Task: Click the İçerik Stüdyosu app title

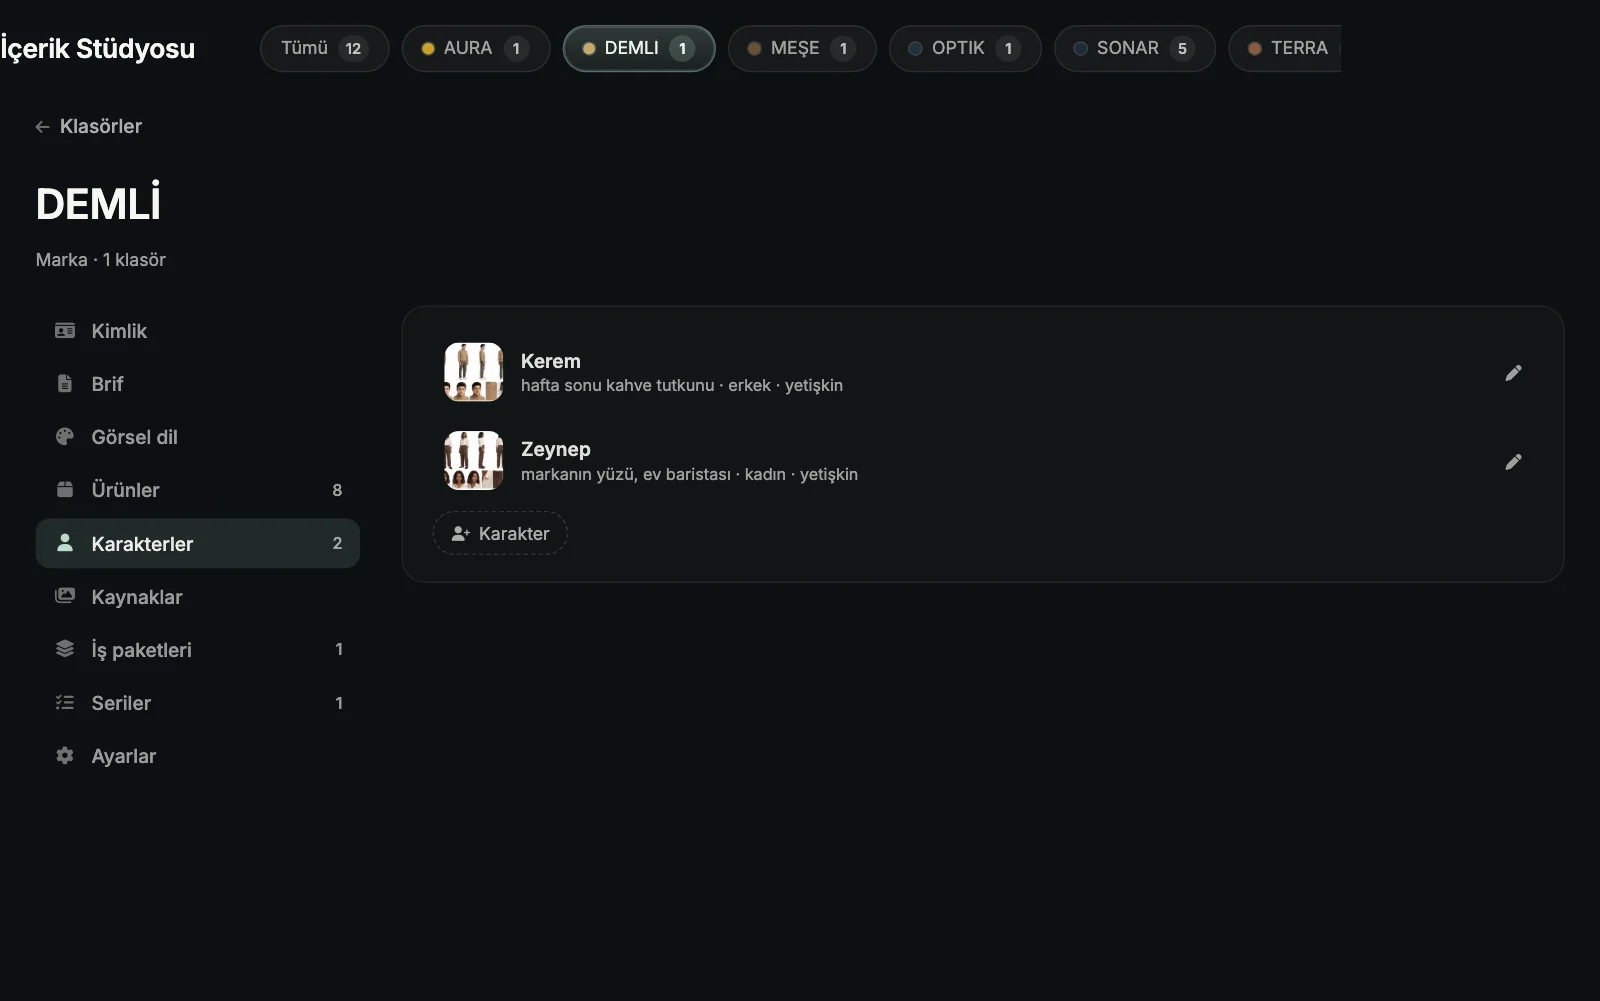Action: coord(97,48)
